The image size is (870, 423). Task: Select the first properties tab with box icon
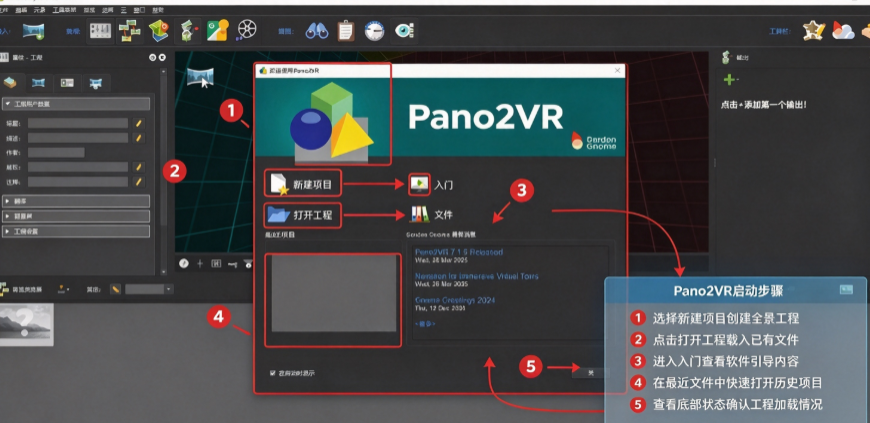coord(12,83)
